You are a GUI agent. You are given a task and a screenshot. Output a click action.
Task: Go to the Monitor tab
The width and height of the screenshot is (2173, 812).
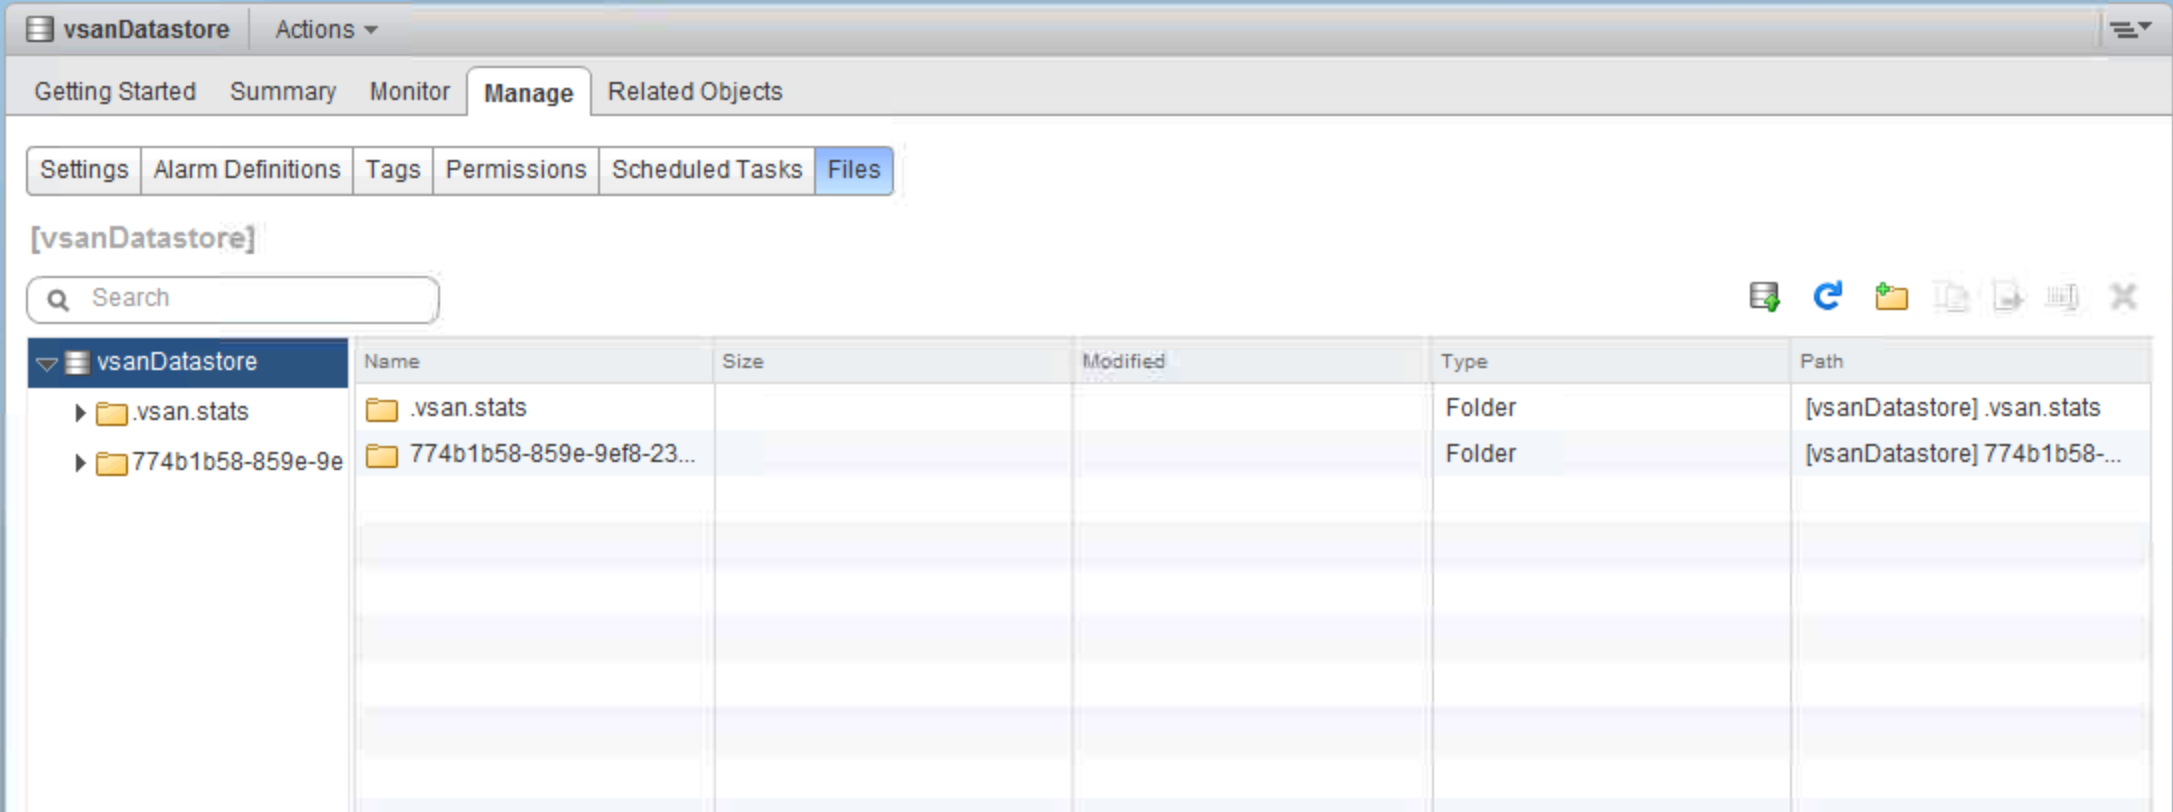409,92
